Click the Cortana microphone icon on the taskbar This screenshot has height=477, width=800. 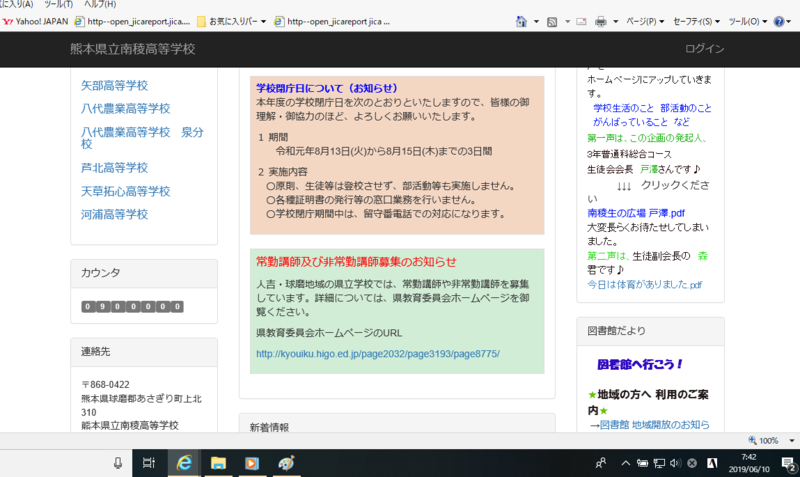pyautogui.click(x=118, y=463)
